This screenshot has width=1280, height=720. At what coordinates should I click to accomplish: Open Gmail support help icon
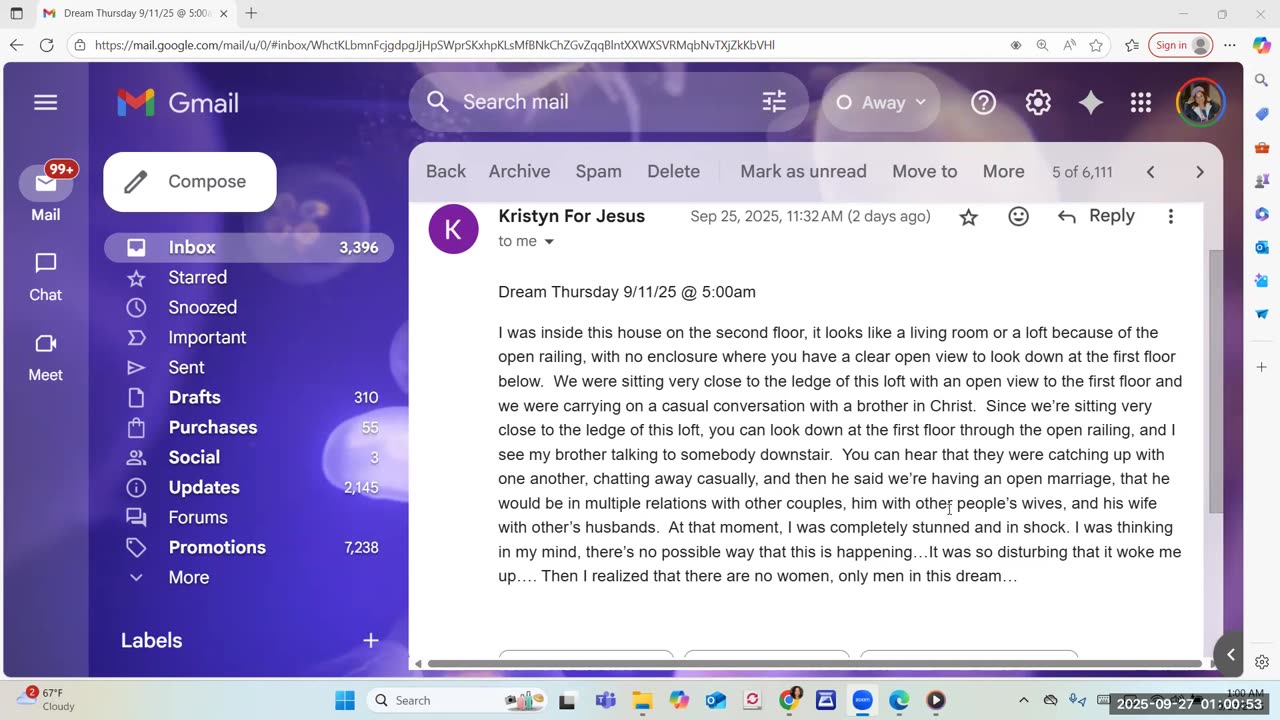pyautogui.click(x=984, y=102)
